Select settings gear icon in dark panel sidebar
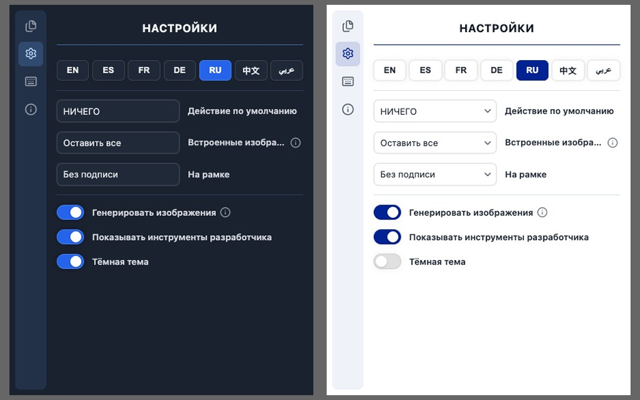This screenshot has height=400, width=640. point(31,53)
